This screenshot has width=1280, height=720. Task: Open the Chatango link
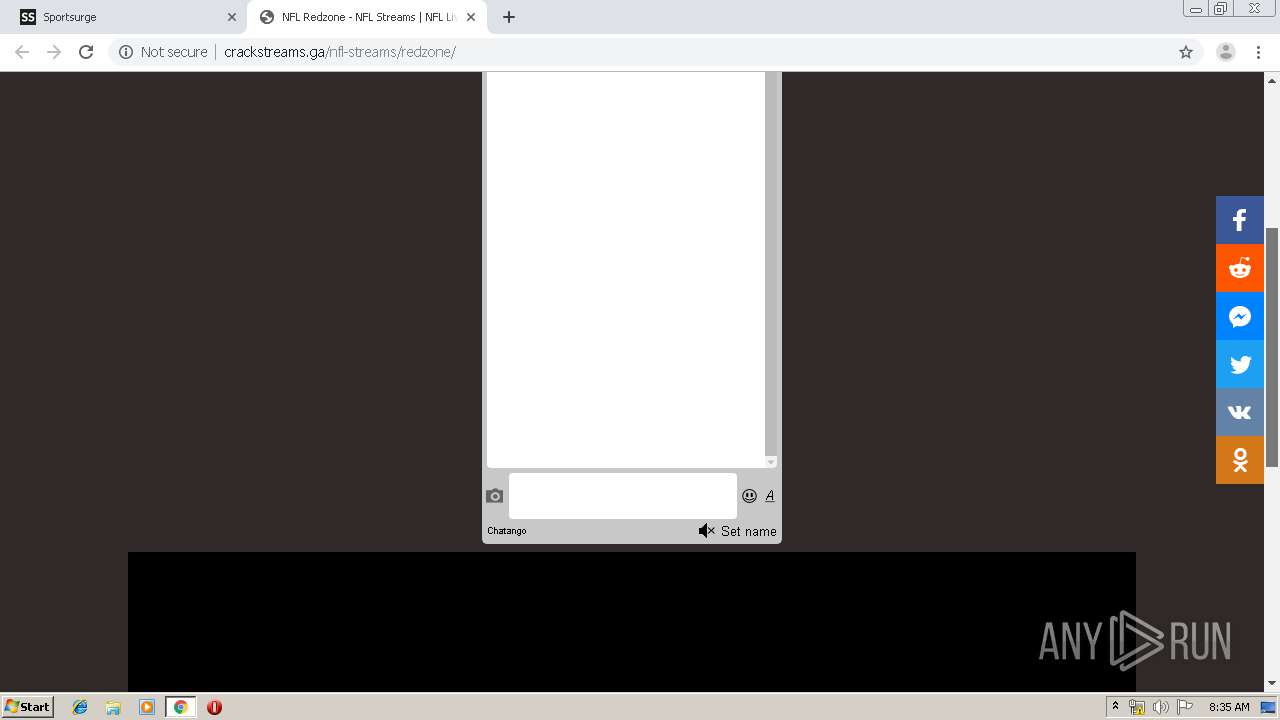pos(507,531)
